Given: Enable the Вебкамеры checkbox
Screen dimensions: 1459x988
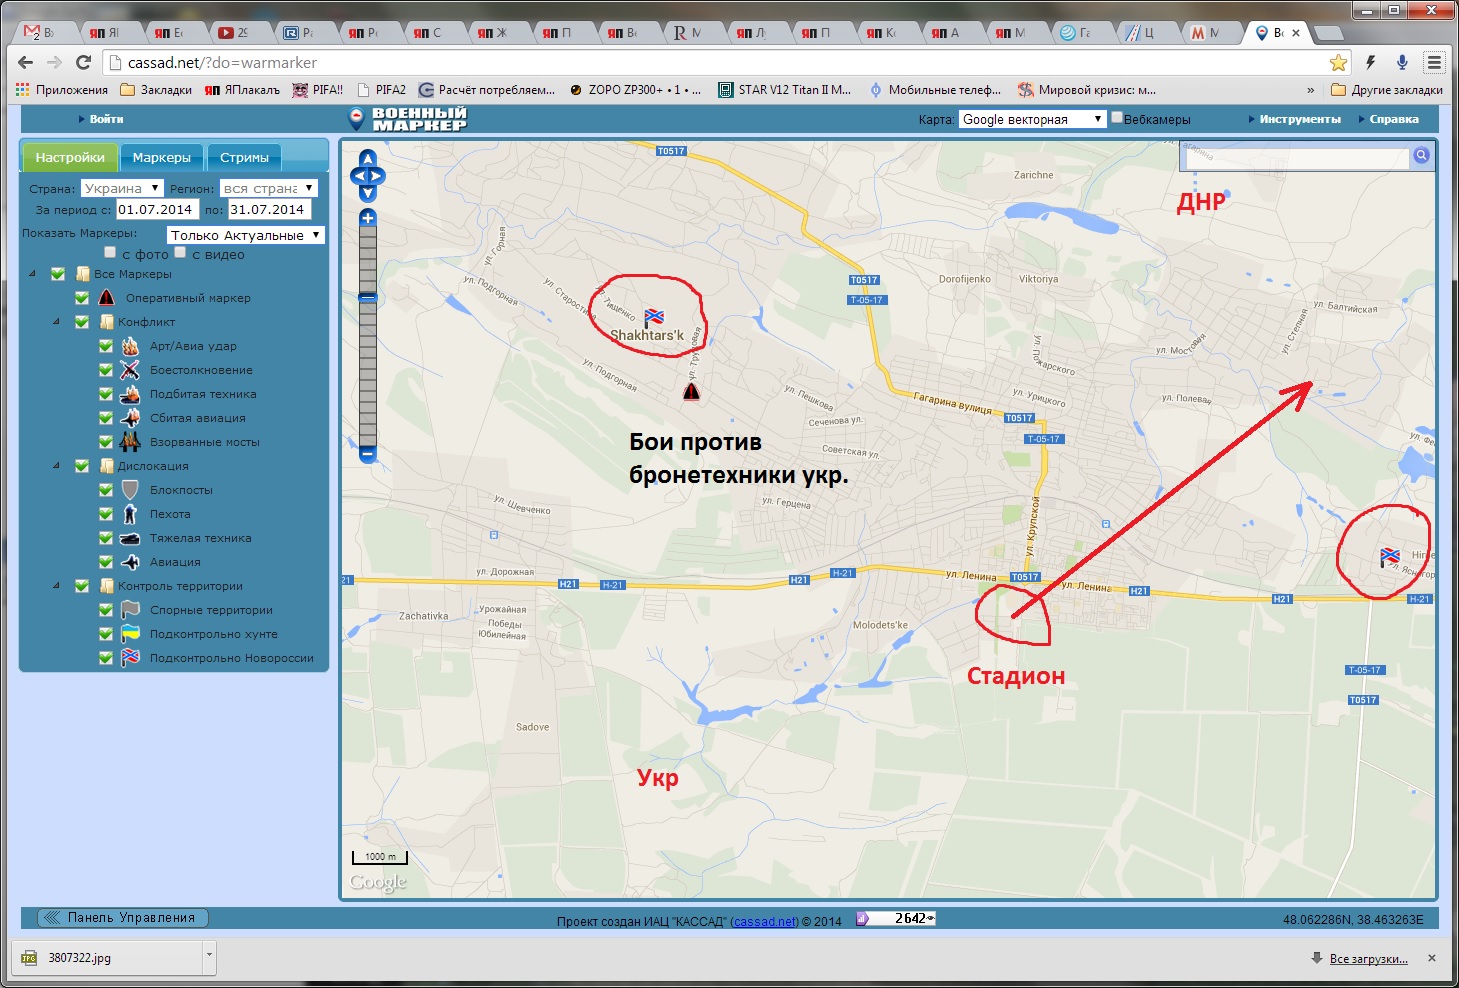Looking at the screenshot, I should (1117, 118).
